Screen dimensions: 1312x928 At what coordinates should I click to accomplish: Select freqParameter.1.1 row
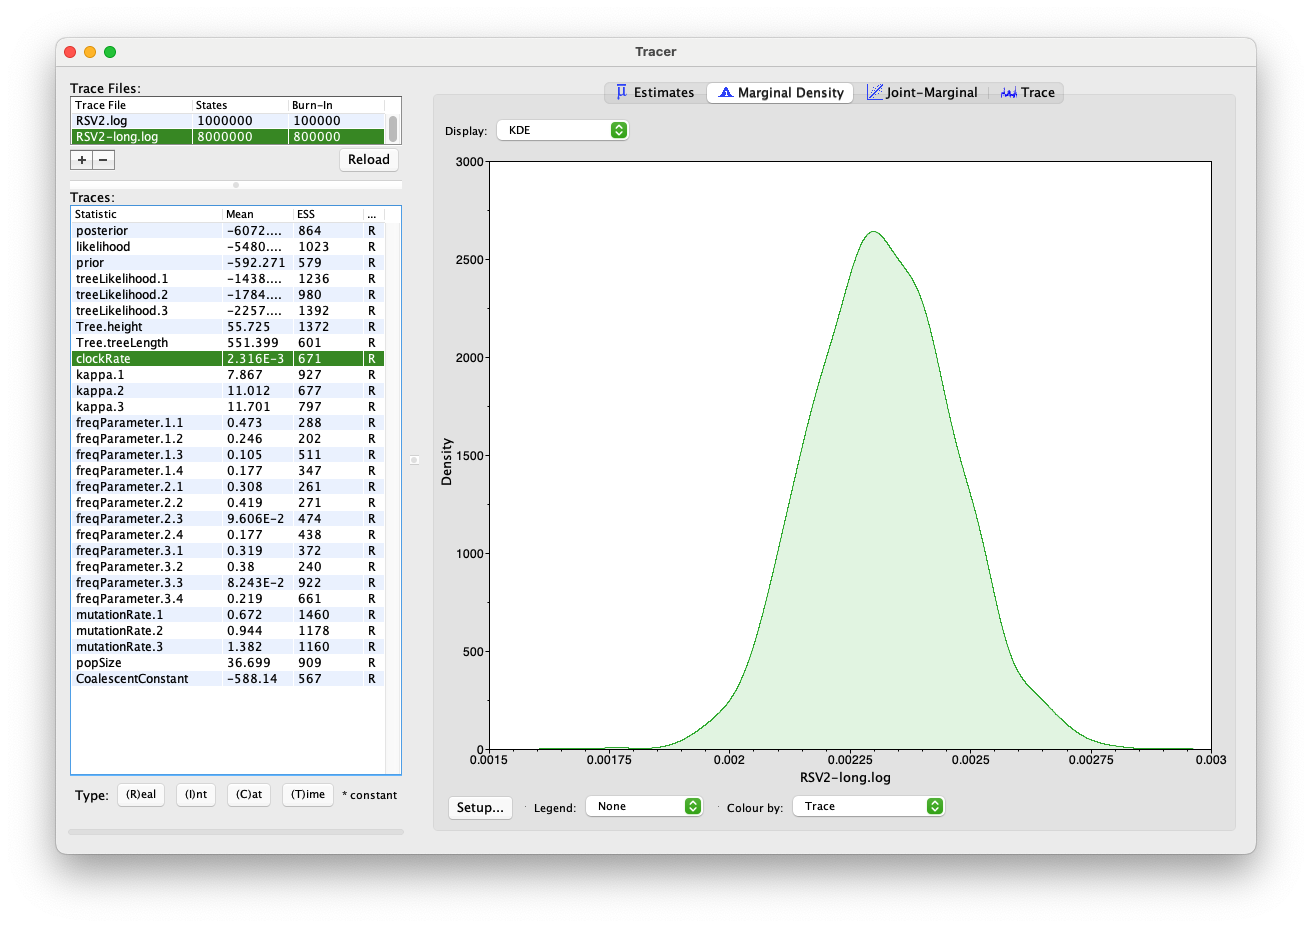228,422
